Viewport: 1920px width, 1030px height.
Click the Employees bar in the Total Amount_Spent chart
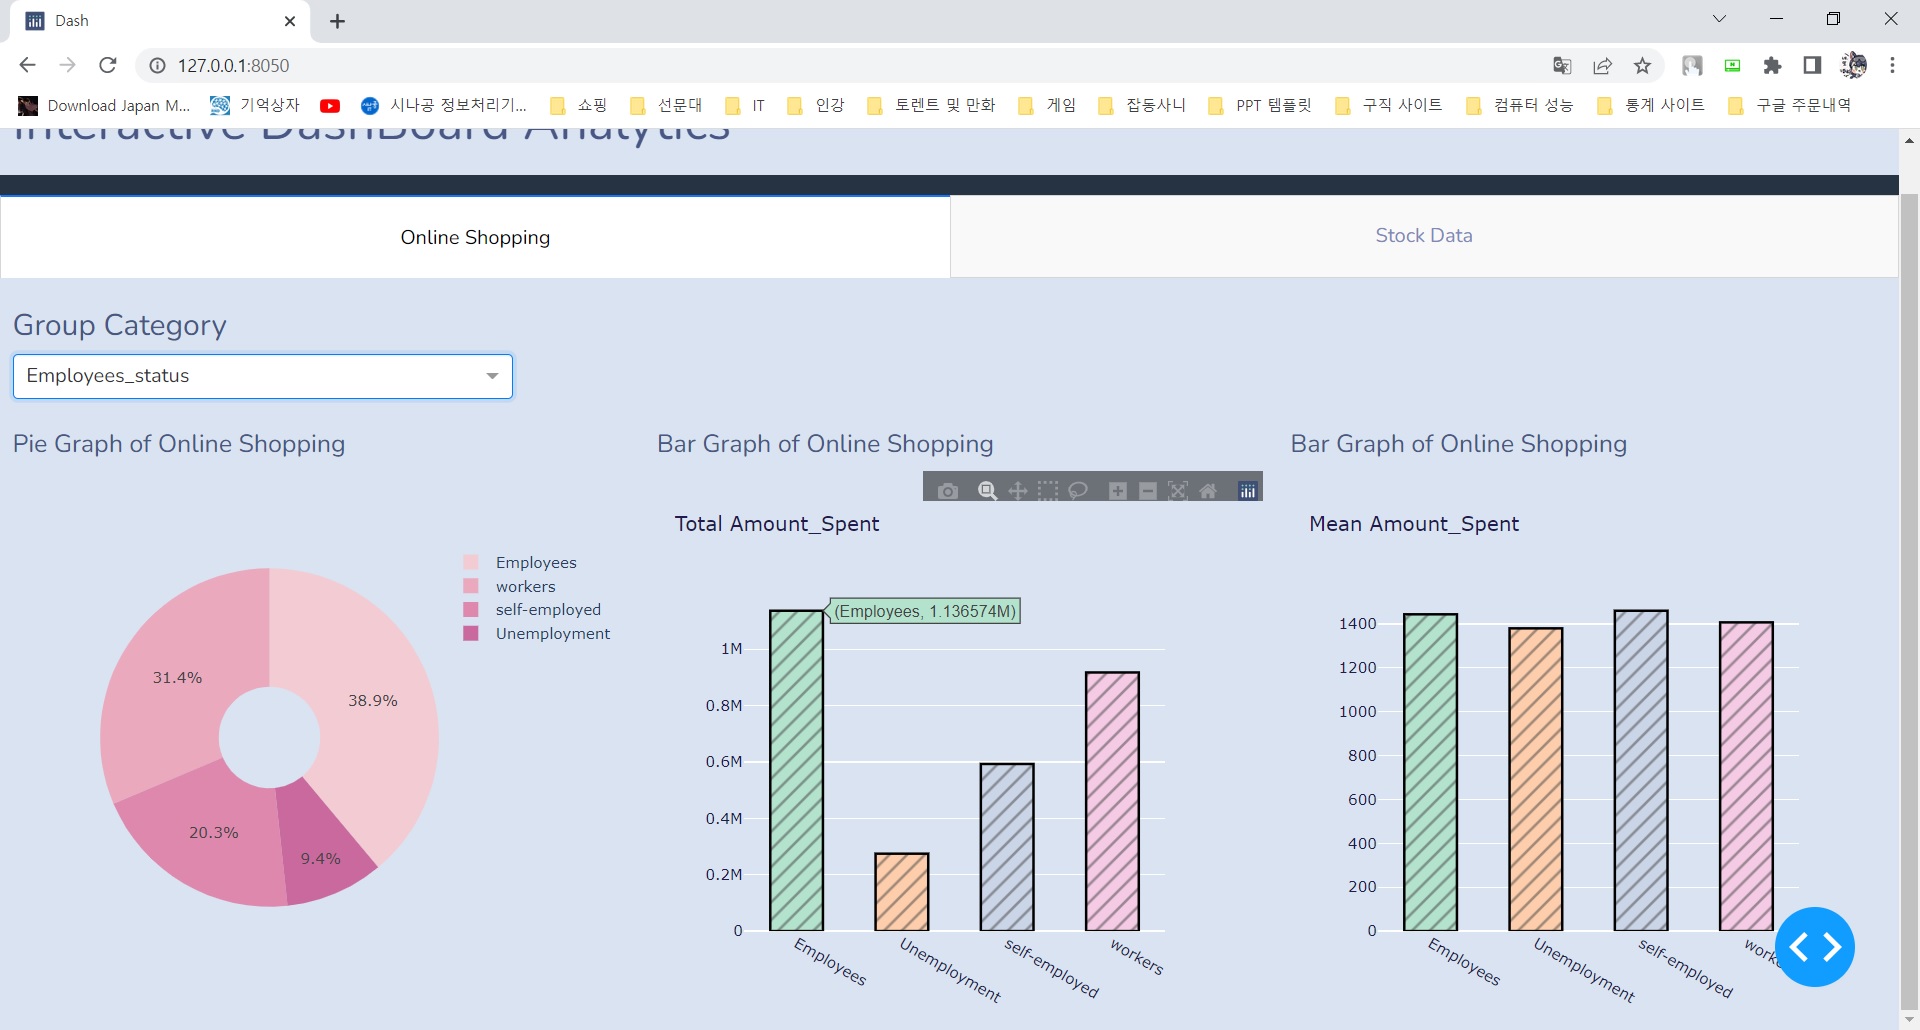[796, 771]
